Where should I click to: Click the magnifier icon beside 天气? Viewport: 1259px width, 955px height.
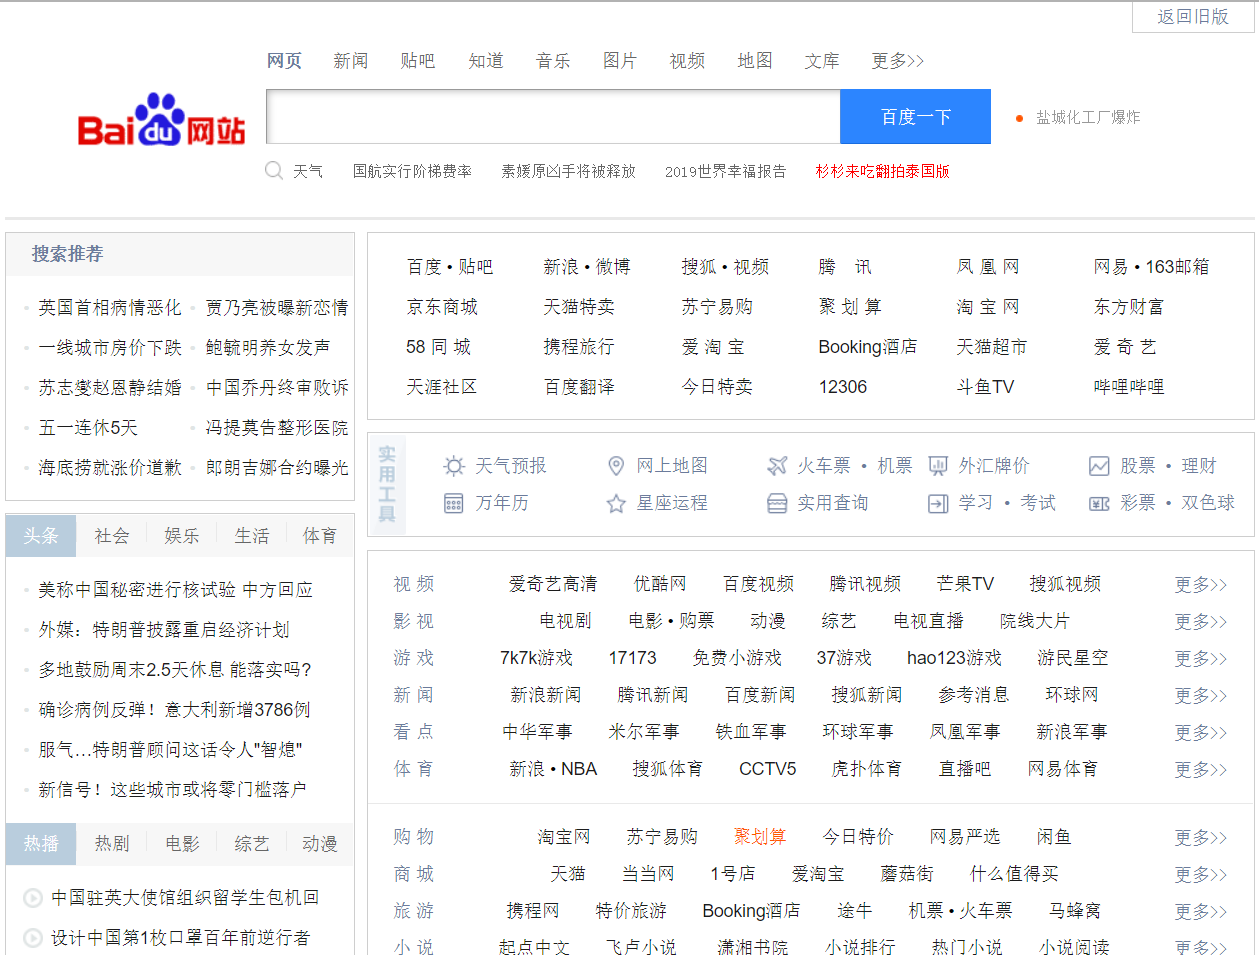[274, 171]
